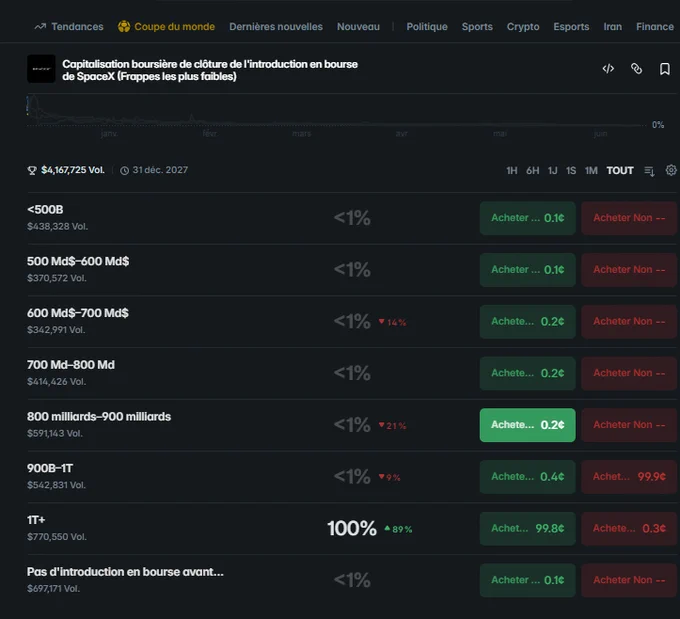The height and width of the screenshot is (619, 680).
Task: Buy Yes on 600 Md$–700 Md$
Action: (x=527, y=321)
